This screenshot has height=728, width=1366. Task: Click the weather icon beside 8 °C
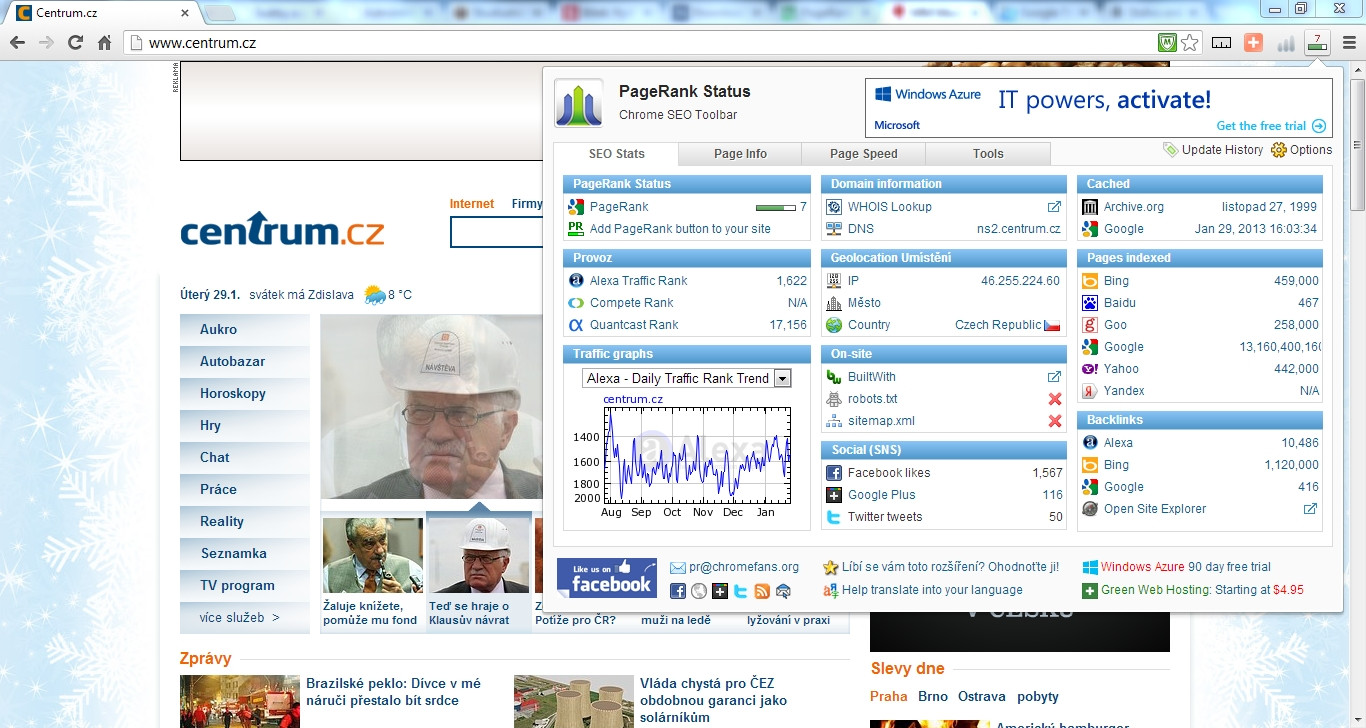(x=375, y=295)
